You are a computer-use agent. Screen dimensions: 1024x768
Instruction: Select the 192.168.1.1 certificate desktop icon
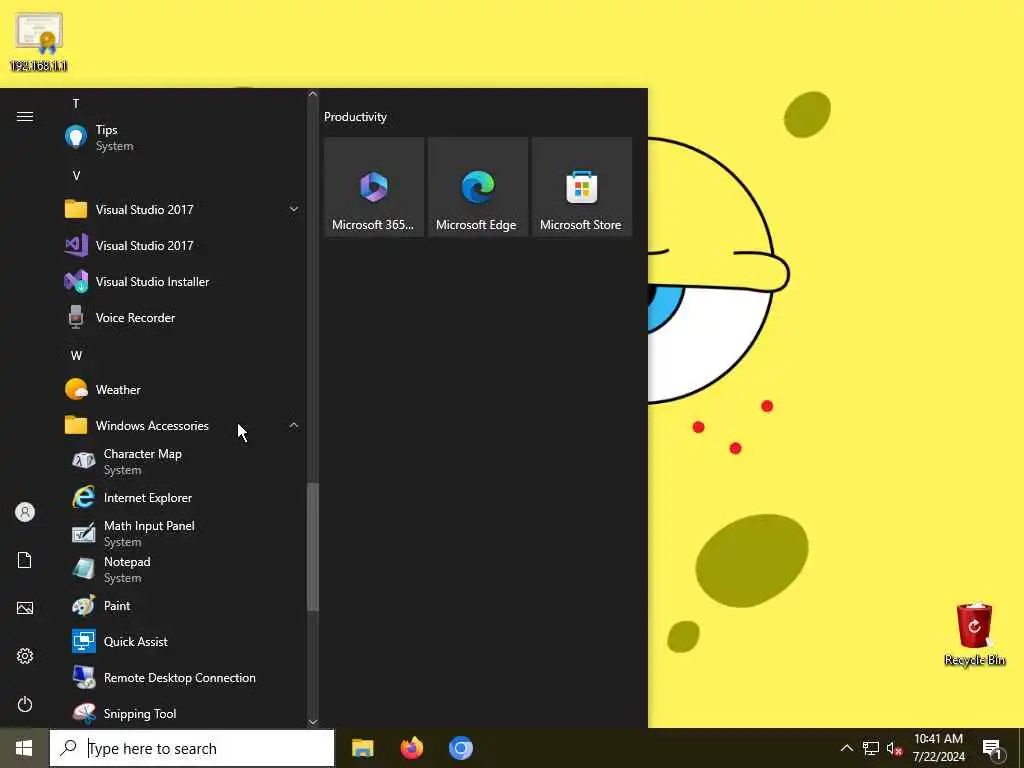click(39, 41)
